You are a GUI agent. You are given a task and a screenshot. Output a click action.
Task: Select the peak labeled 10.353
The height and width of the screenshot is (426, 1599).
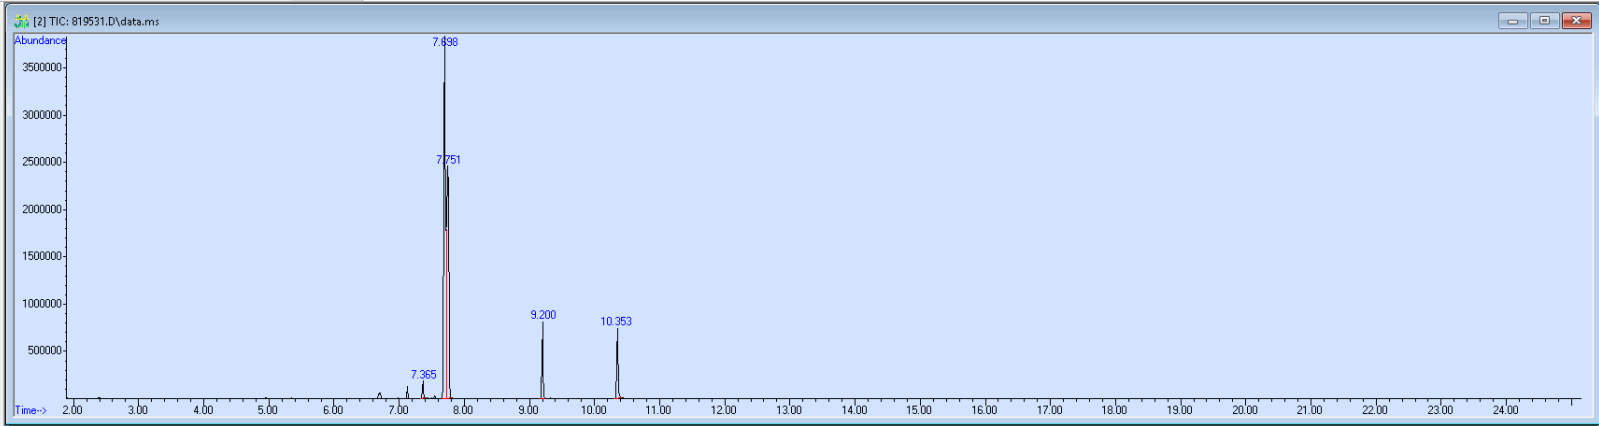coord(616,322)
